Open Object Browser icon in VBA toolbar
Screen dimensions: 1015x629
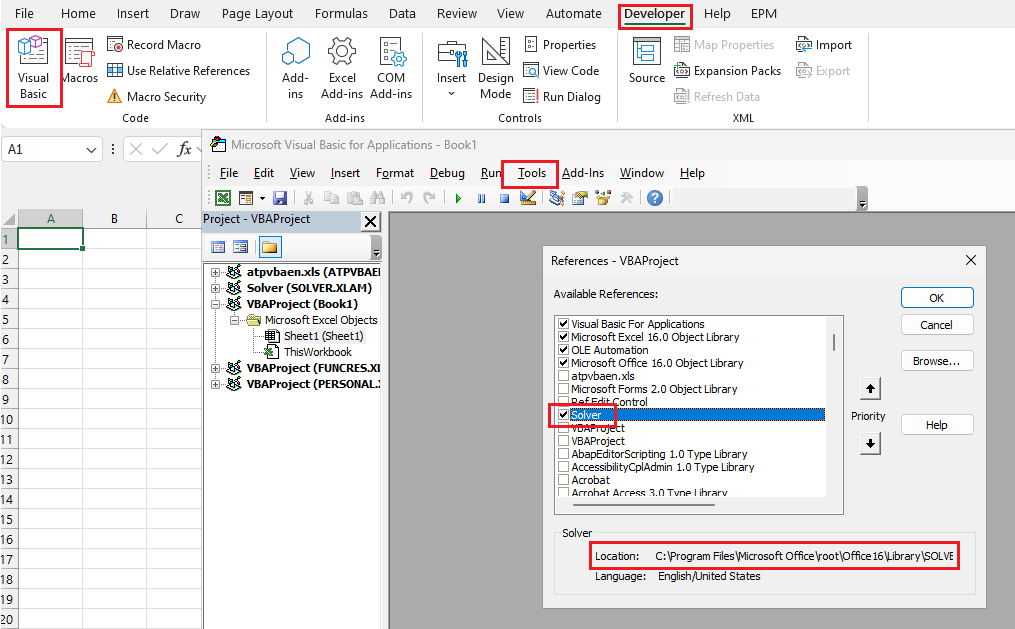(x=603, y=198)
